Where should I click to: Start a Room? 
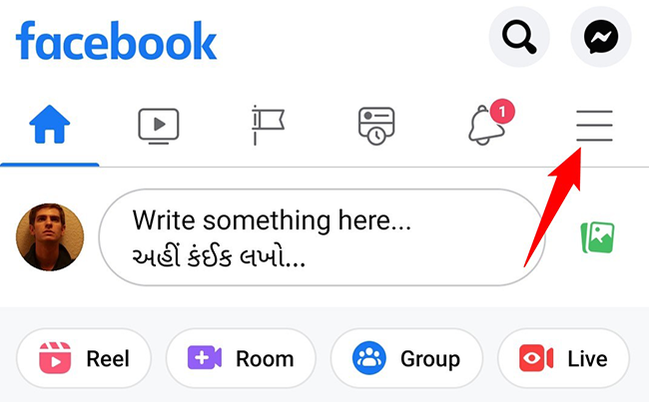241,358
